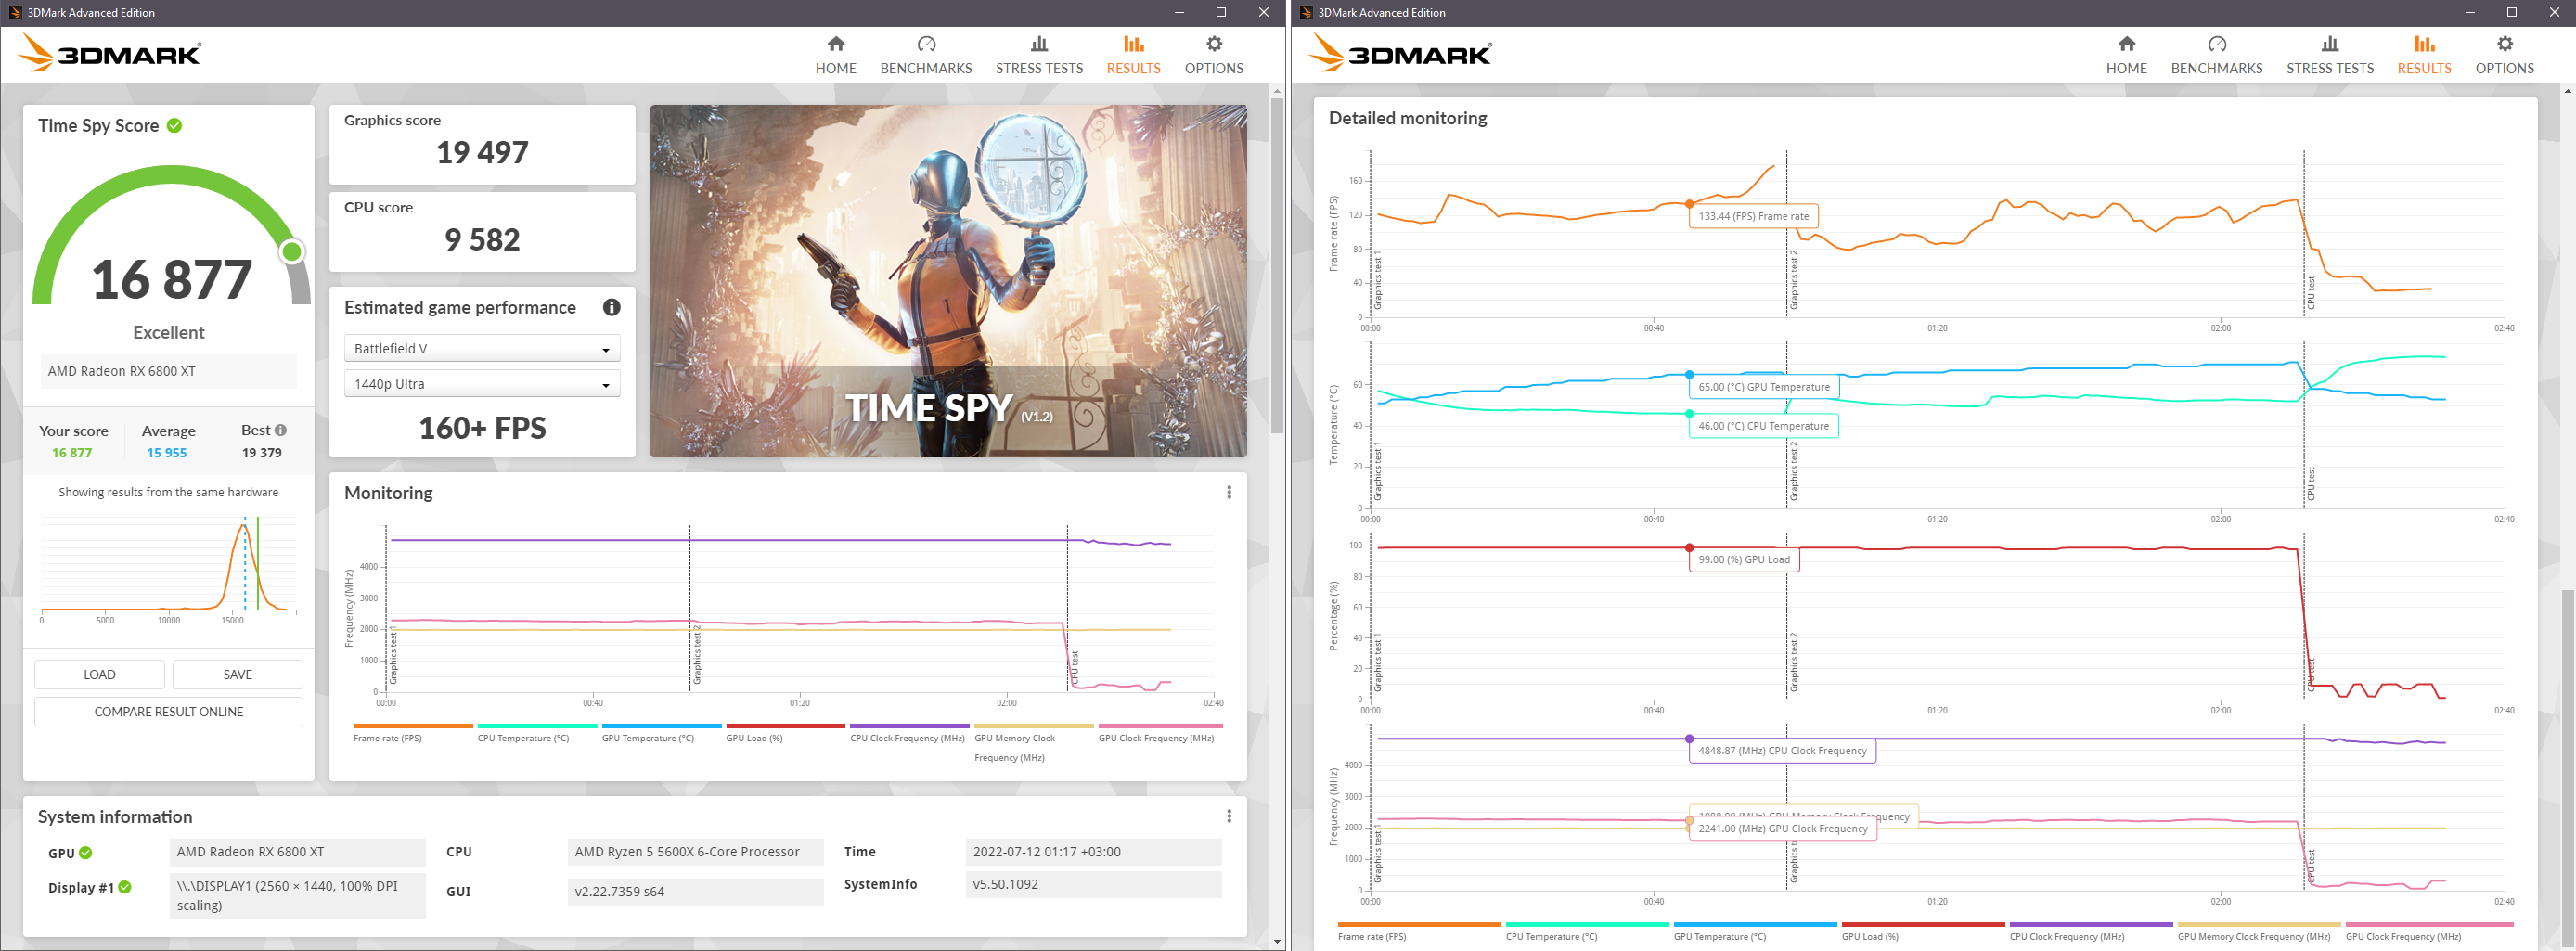The width and height of the screenshot is (2576, 951).
Task: Click the green check beside GPU label
Action: pos(86,853)
